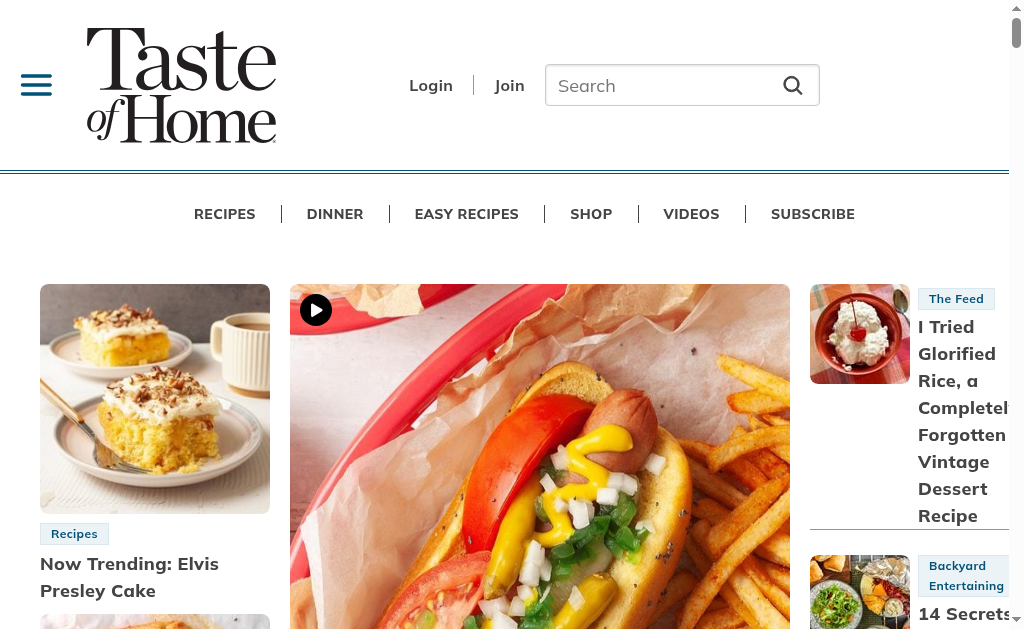The height and width of the screenshot is (629, 1024).
Task: Click the page vertical scrollbar thumb
Action: 1016,33
